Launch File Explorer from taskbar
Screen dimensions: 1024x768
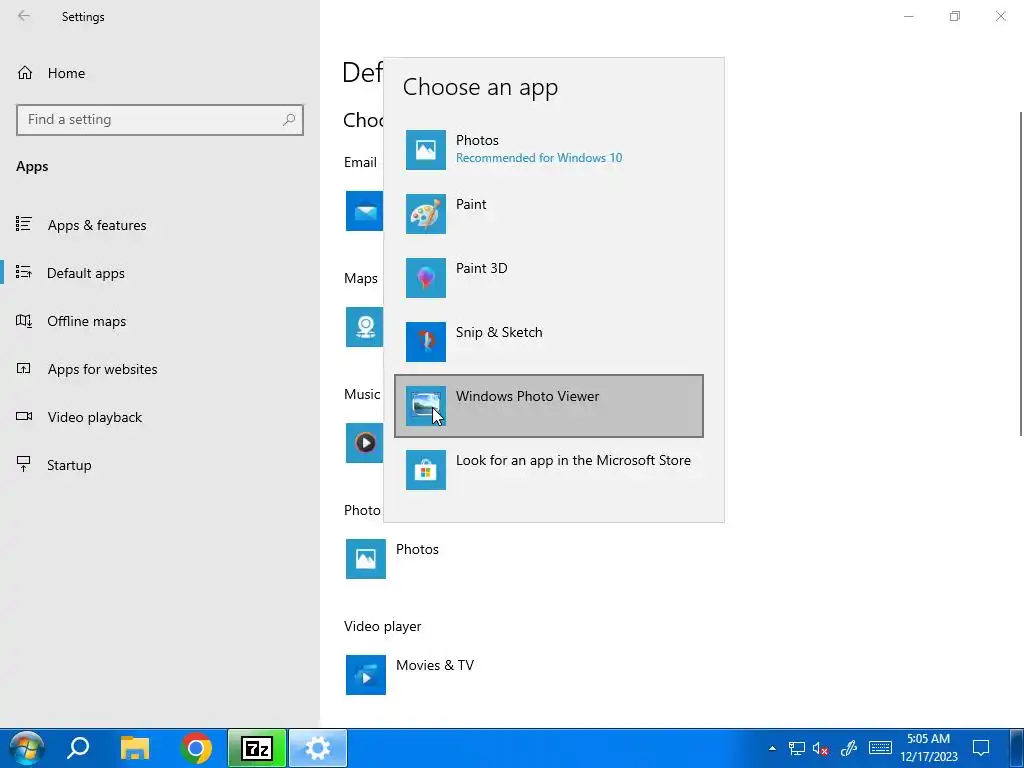click(135, 748)
